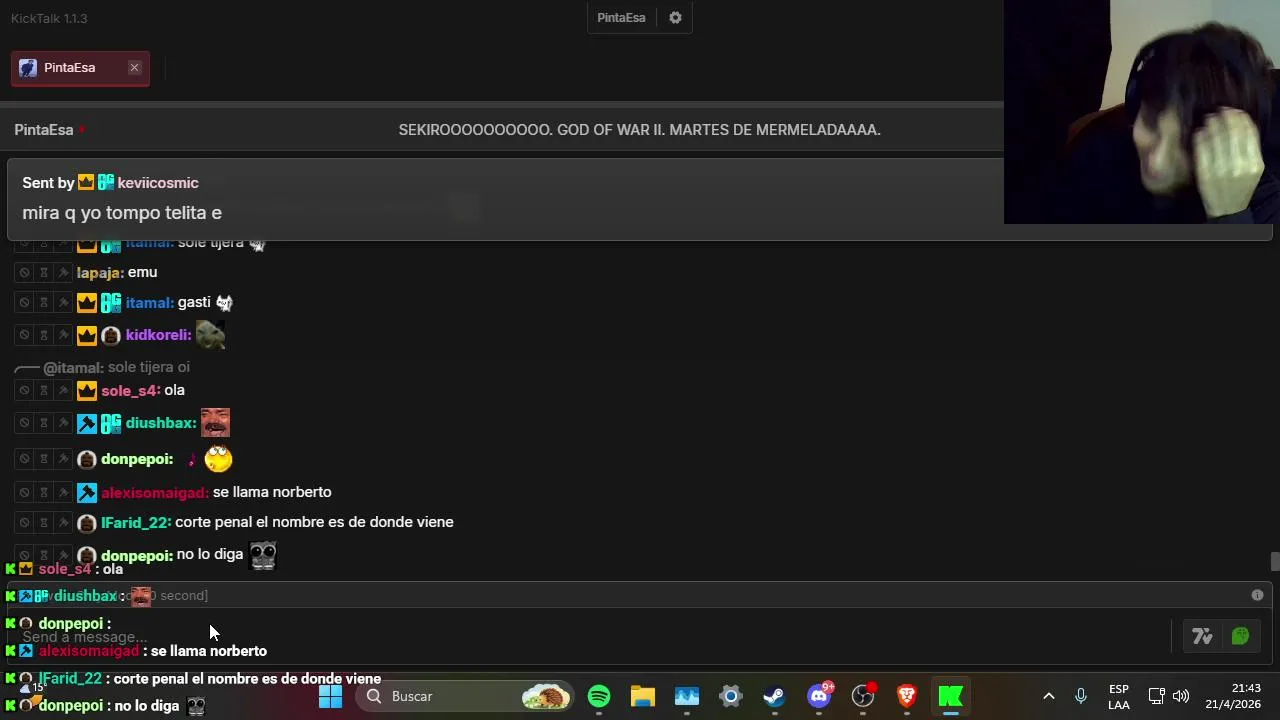Image resolution: width=1280 pixels, height=720 pixels.
Task: Open kidkoreli's user card
Action: [x=158, y=335]
